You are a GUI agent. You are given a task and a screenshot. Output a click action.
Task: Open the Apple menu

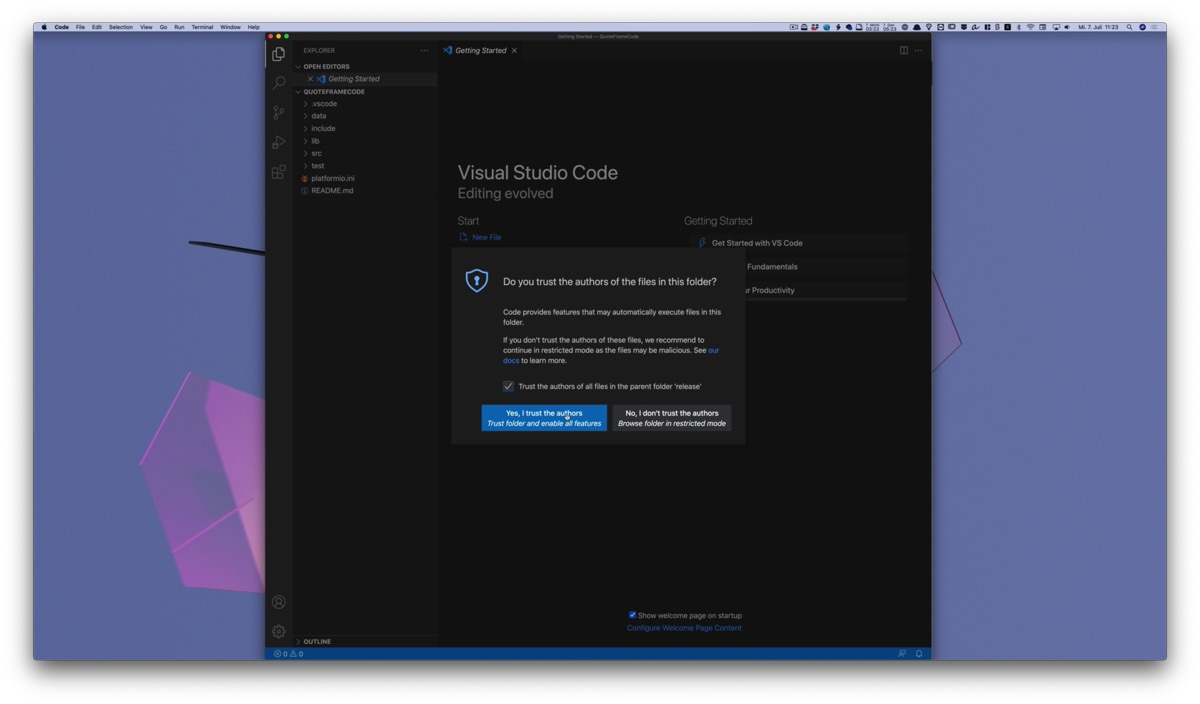click(44, 27)
